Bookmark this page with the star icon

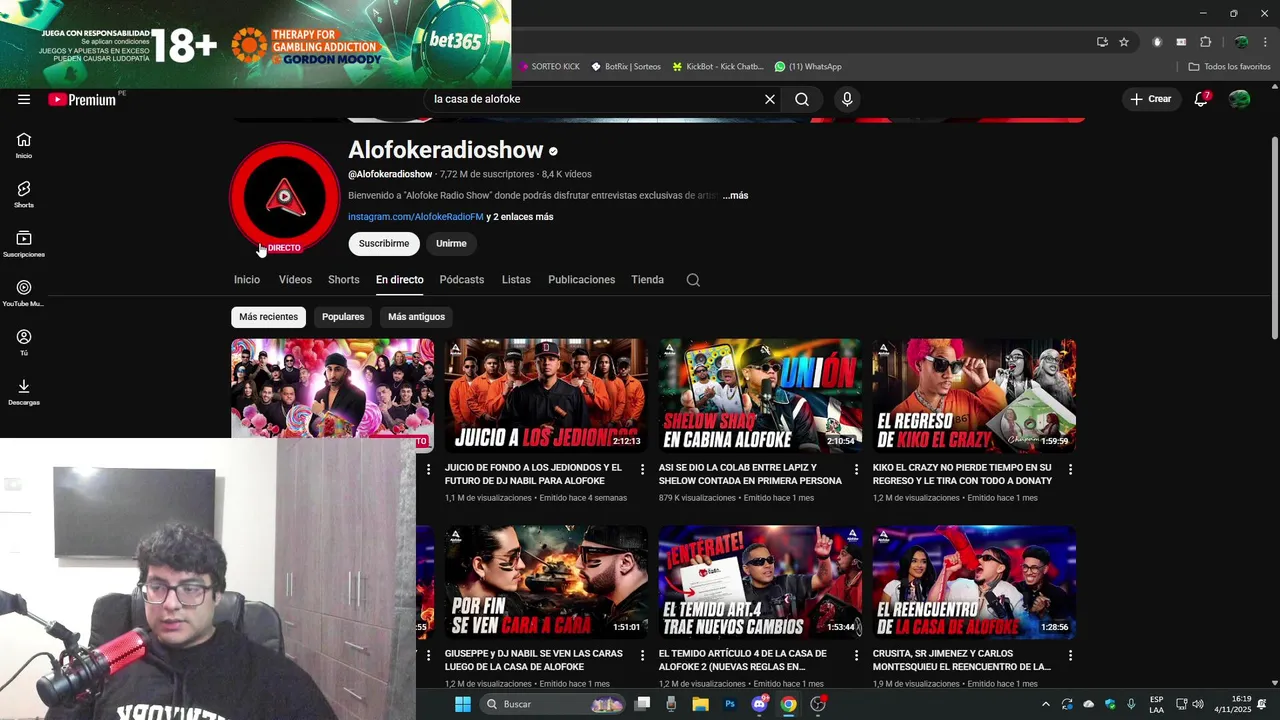tap(1124, 42)
